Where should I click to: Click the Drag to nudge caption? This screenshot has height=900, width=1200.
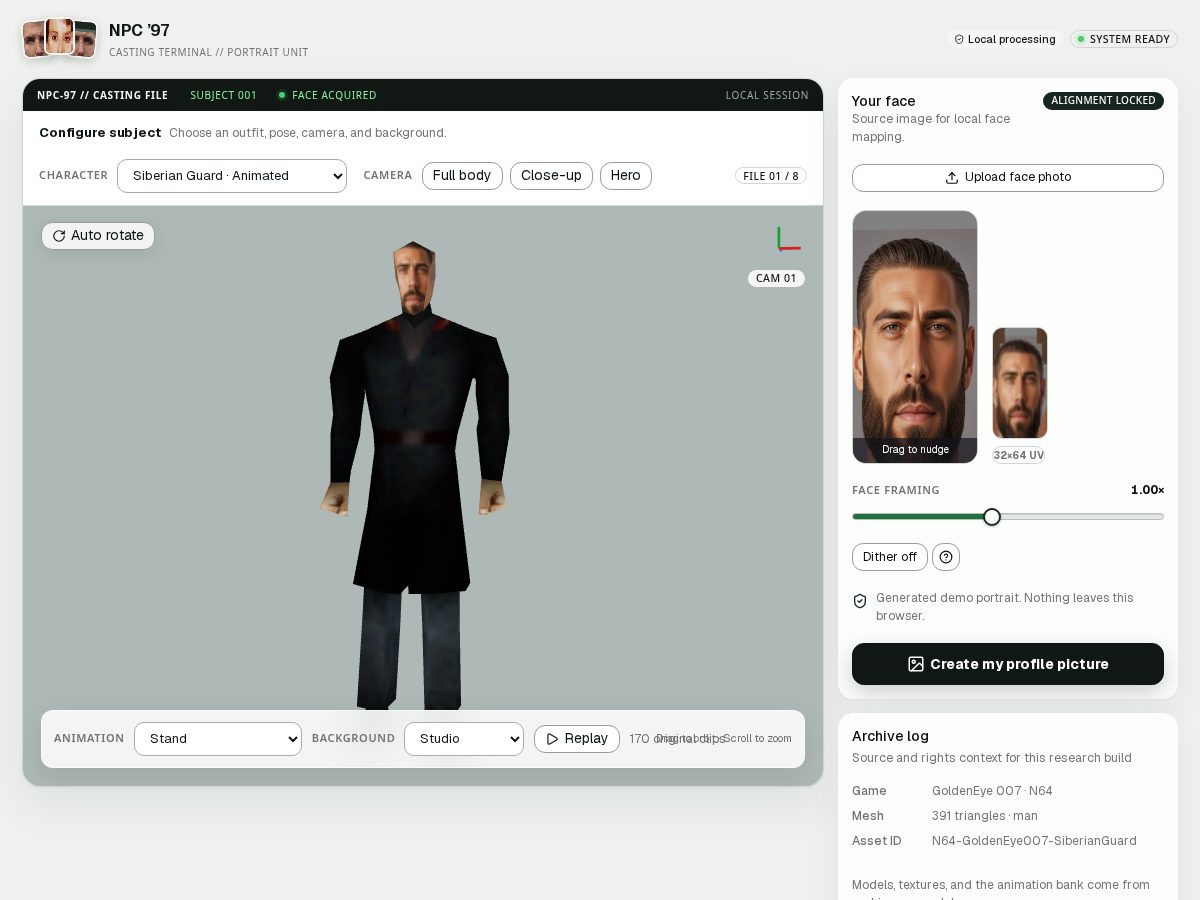(x=915, y=450)
